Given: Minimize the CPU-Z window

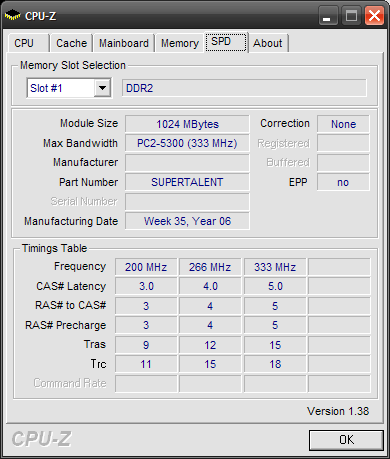Looking at the screenshot, I should tap(328, 15).
